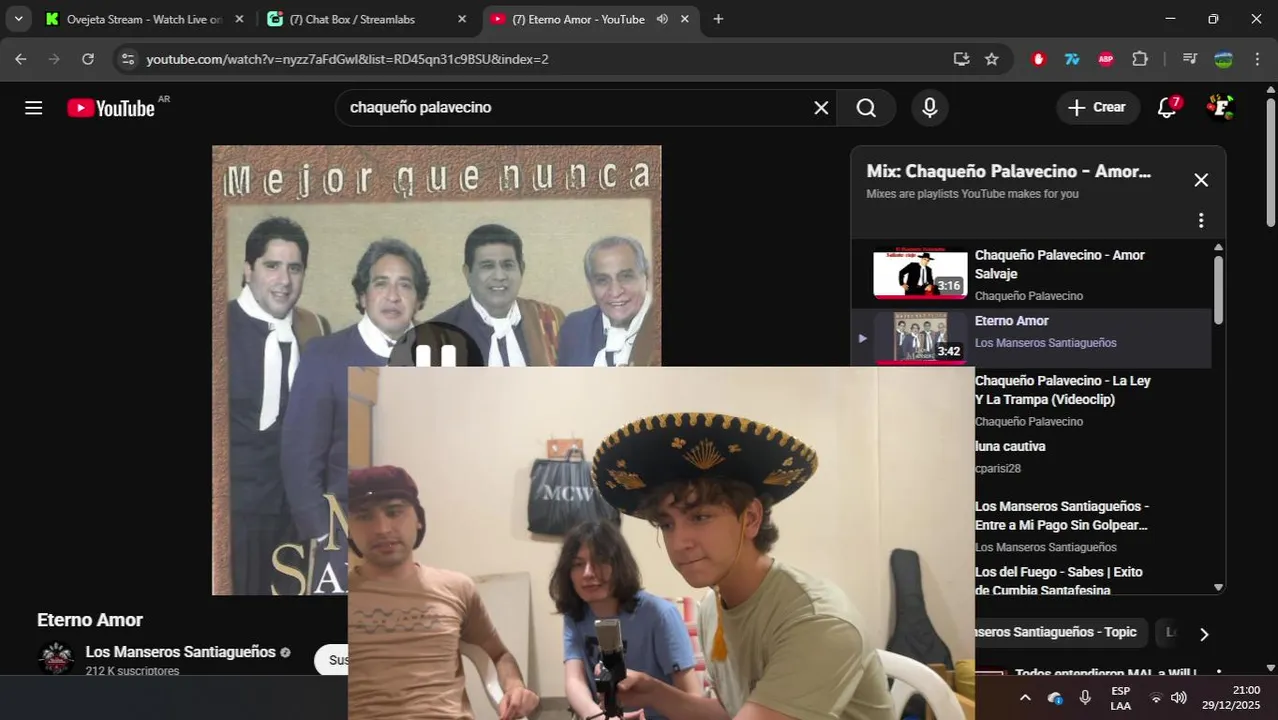Click the Crear button
The height and width of the screenshot is (720, 1278).
click(1097, 108)
